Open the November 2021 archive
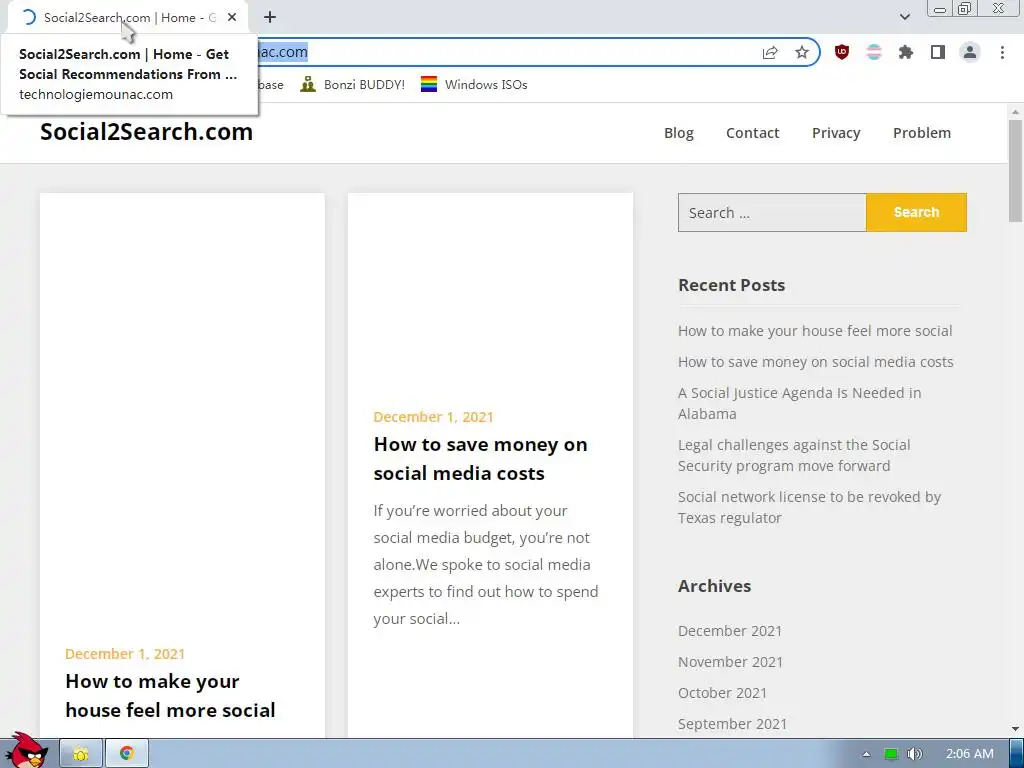Viewport: 1024px width, 768px height. (730, 662)
